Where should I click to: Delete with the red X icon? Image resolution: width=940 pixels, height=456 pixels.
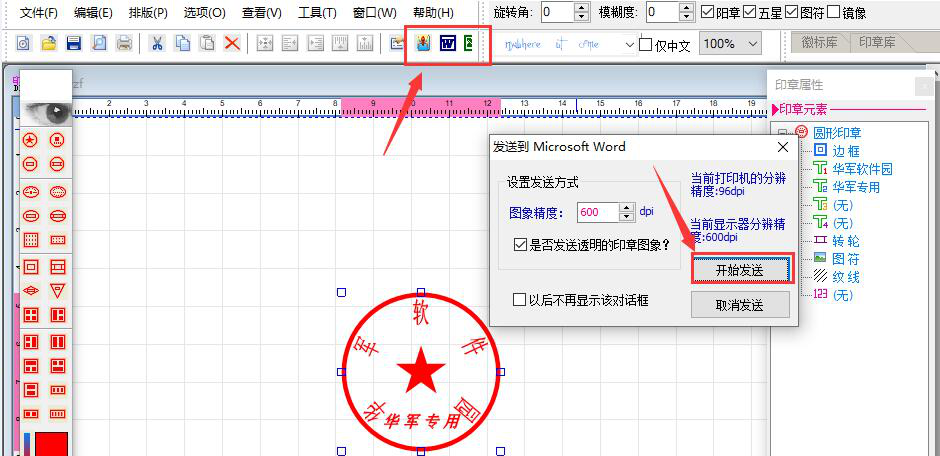[232, 43]
